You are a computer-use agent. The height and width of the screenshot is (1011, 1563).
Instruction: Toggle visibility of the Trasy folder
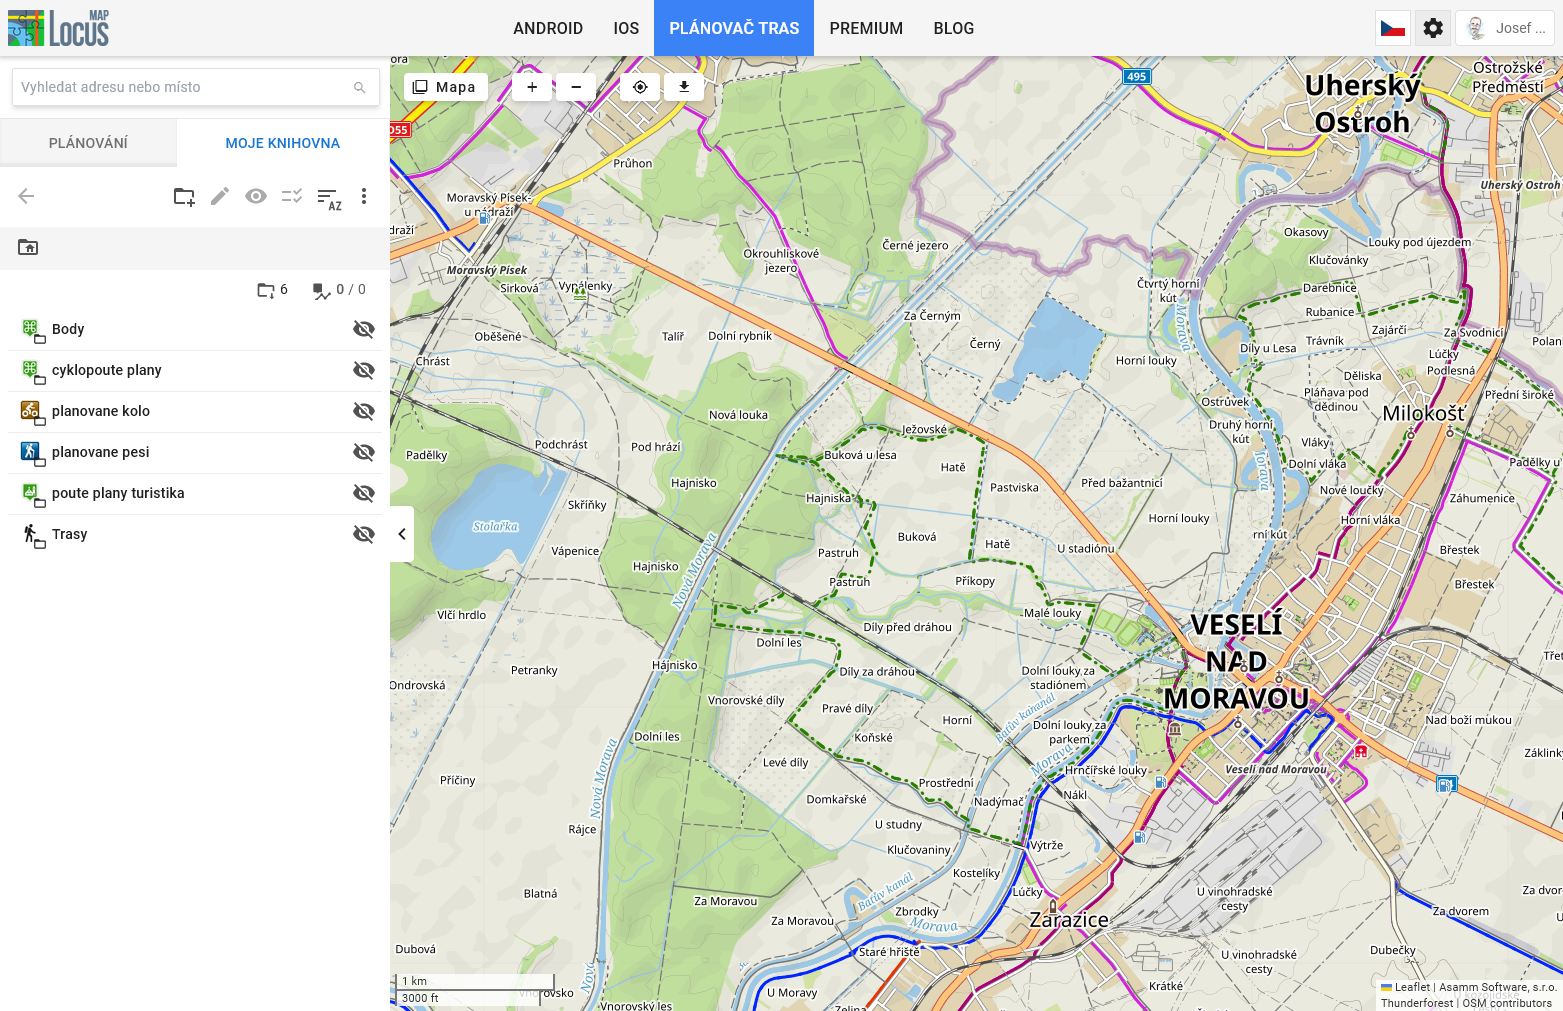(364, 535)
